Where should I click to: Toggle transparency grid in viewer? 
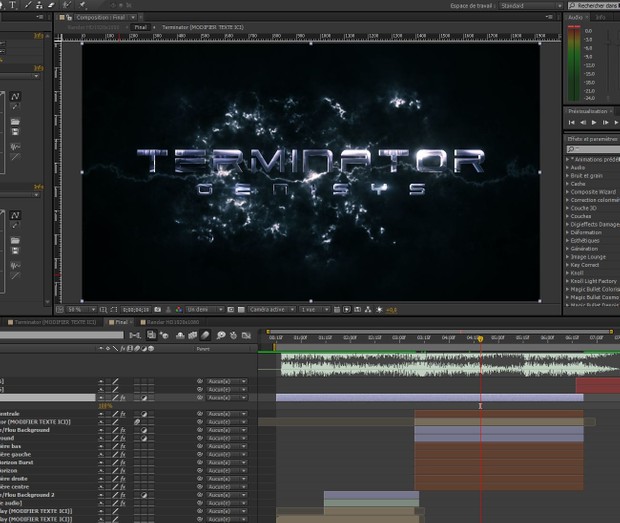(241, 310)
